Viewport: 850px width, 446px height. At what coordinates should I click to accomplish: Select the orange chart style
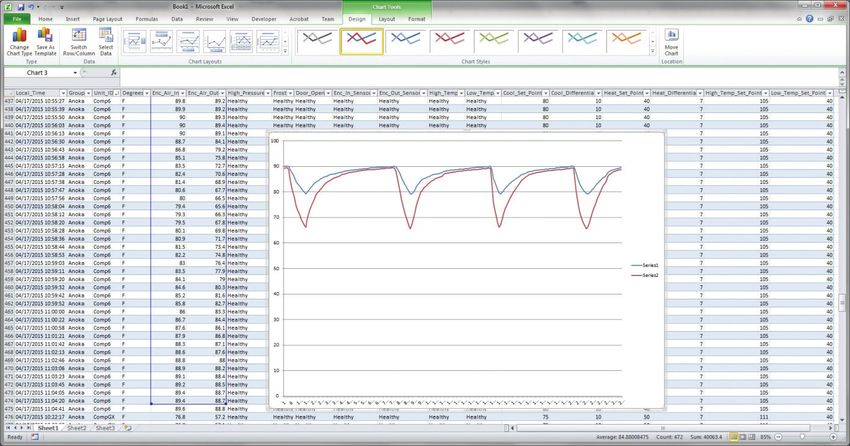tap(627, 42)
